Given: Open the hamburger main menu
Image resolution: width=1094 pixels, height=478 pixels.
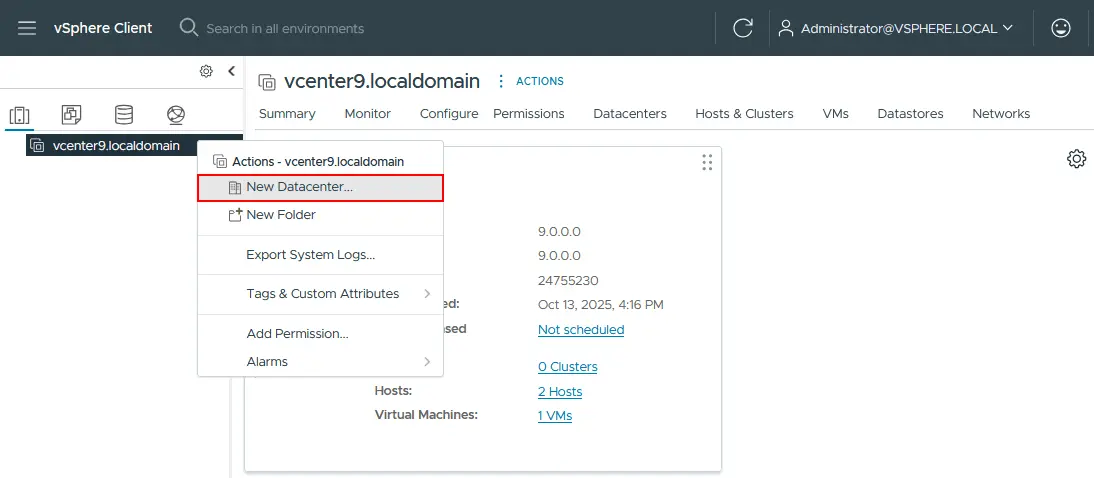Looking at the screenshot, I should [27, 28].
